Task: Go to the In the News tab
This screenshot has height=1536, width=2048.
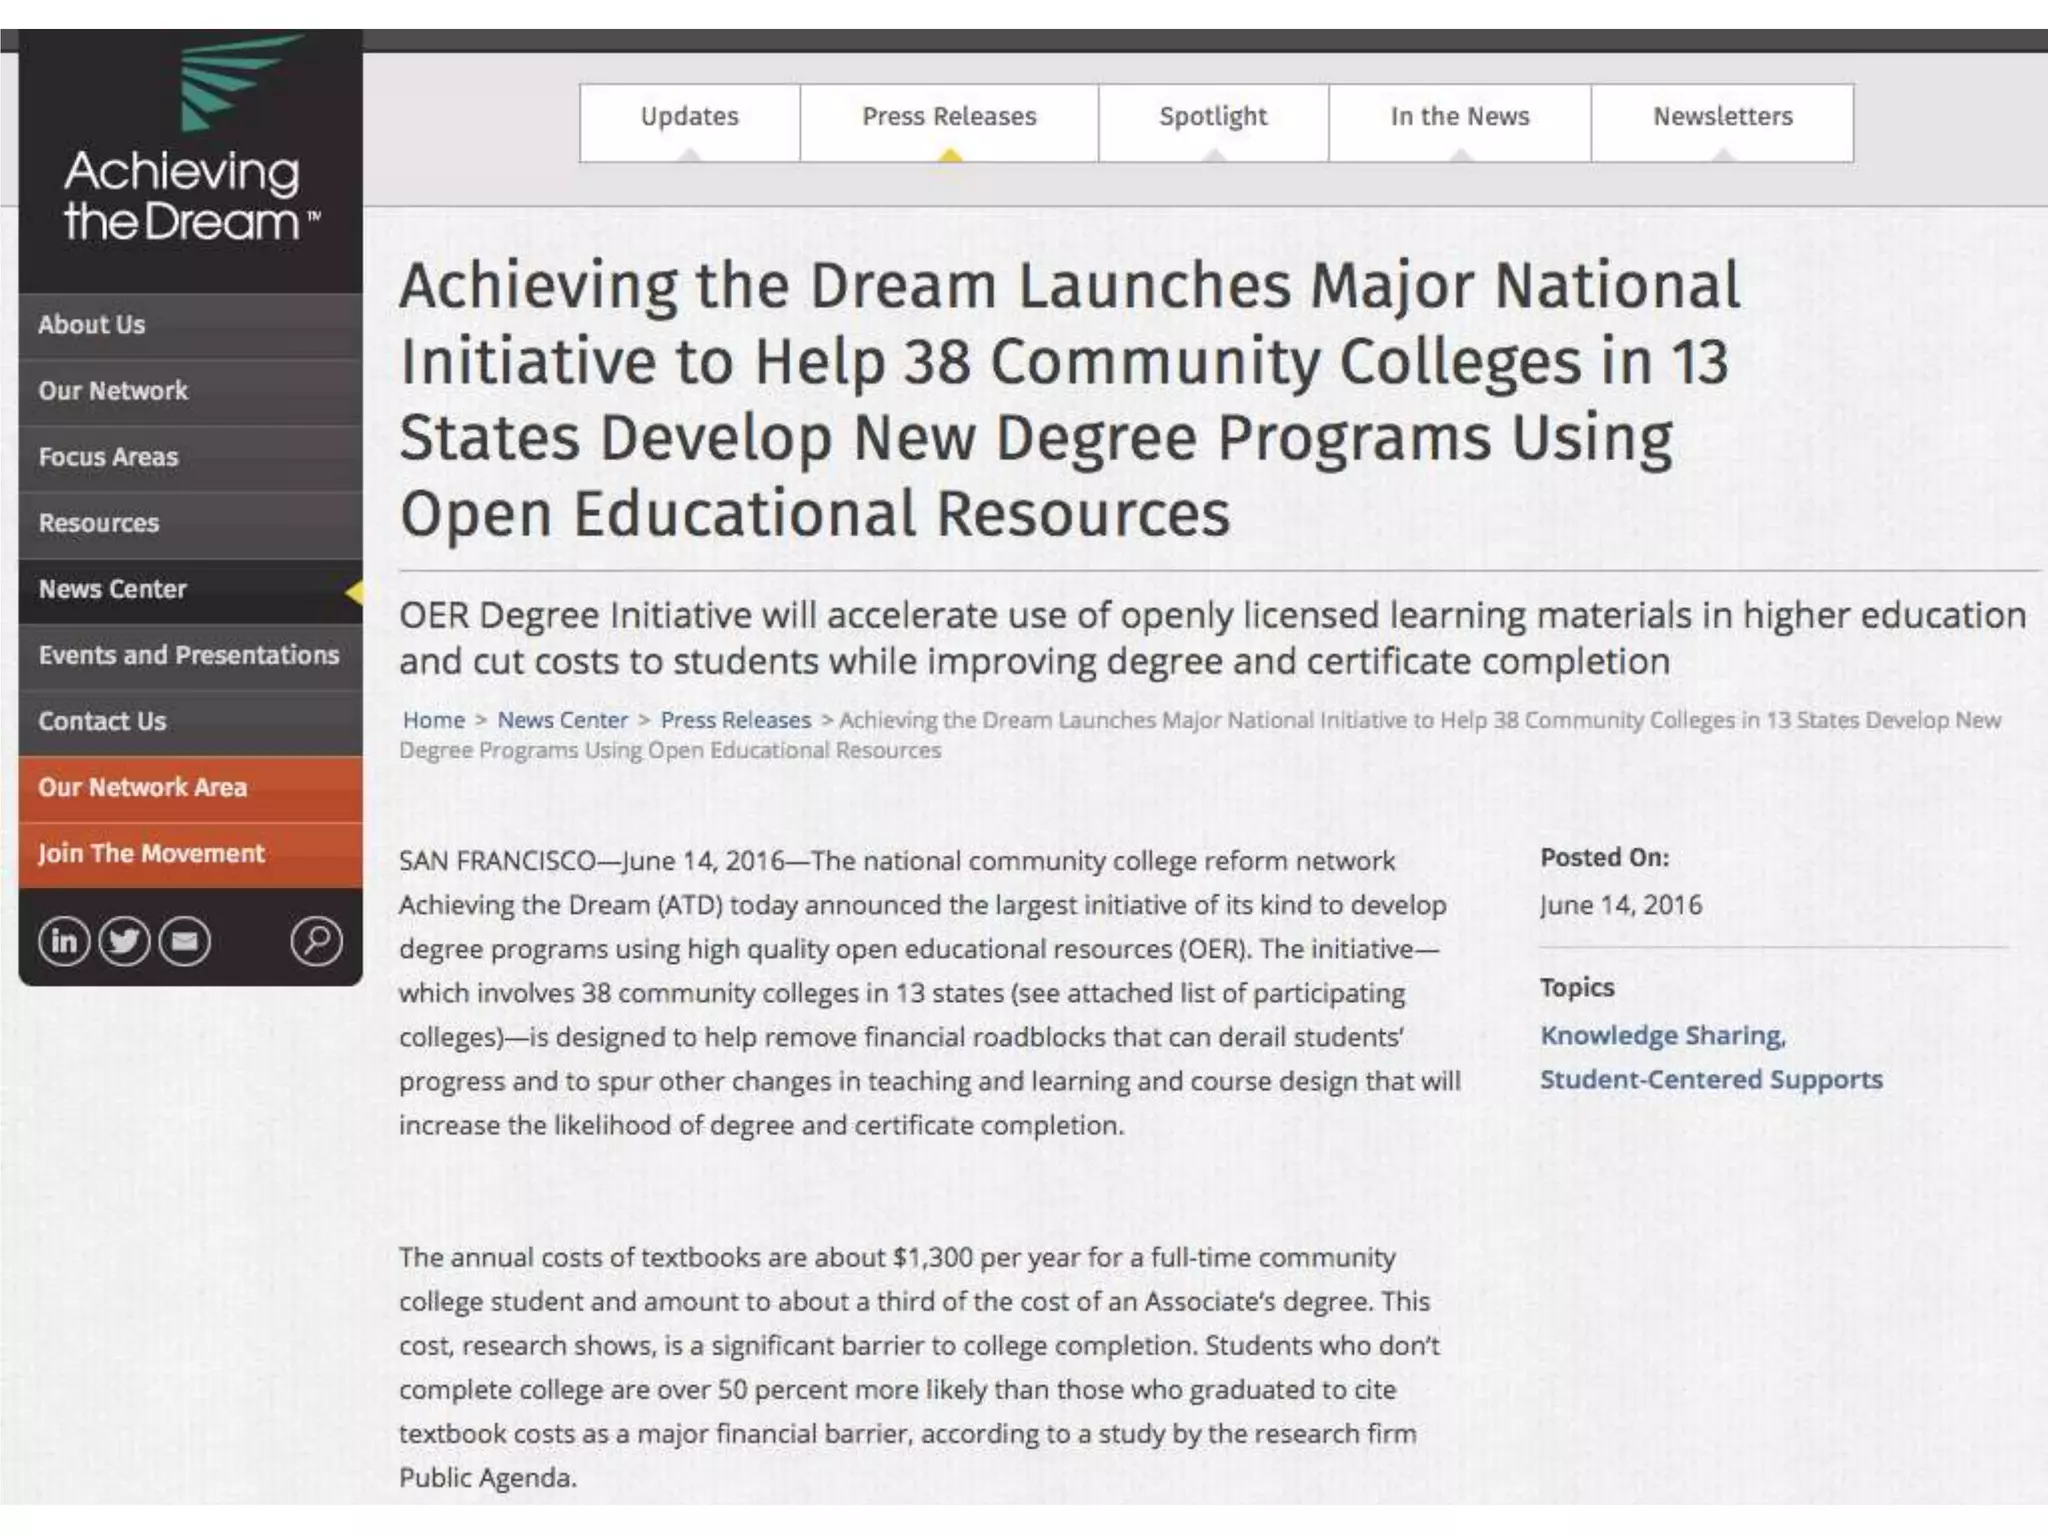Action: click(x=1459, y=118)
